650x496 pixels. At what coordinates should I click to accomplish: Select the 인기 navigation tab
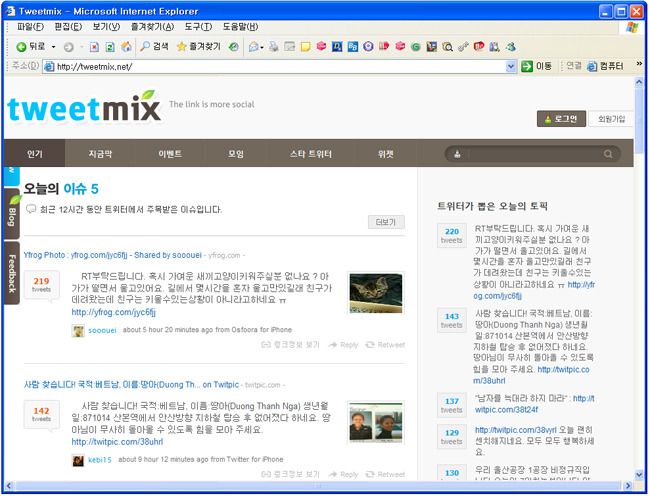(35, 154)
